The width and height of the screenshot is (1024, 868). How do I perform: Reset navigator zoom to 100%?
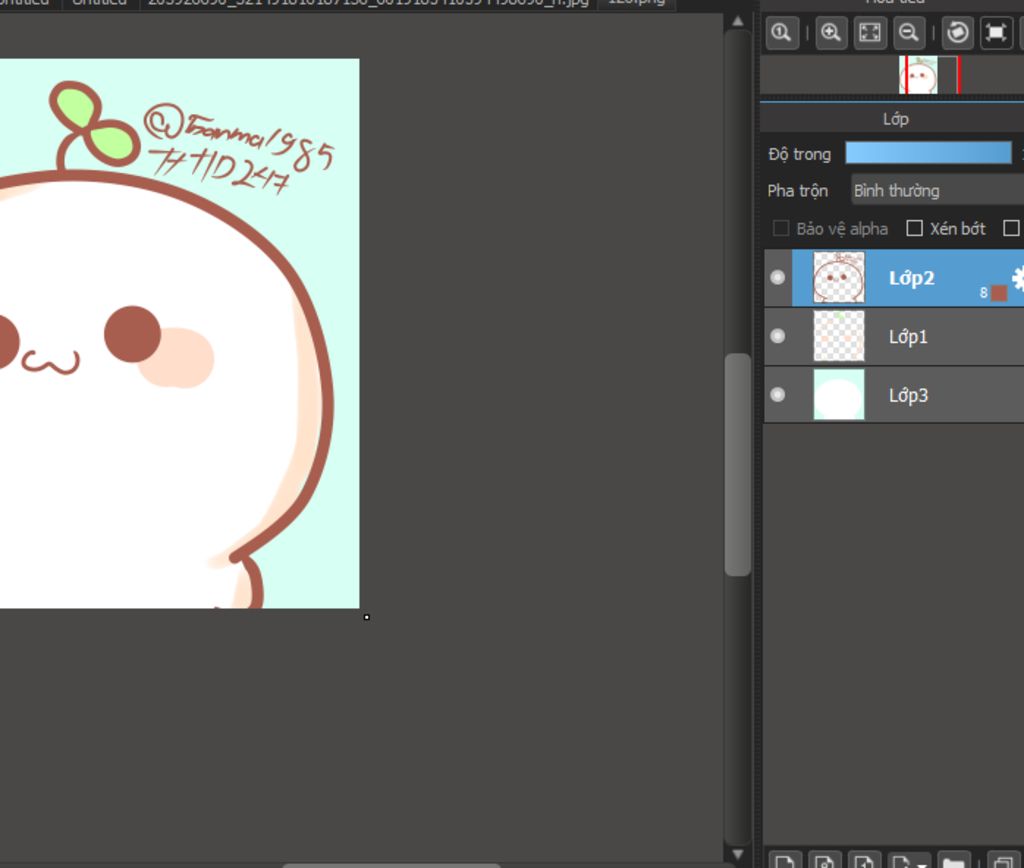[x=782, y=33]
